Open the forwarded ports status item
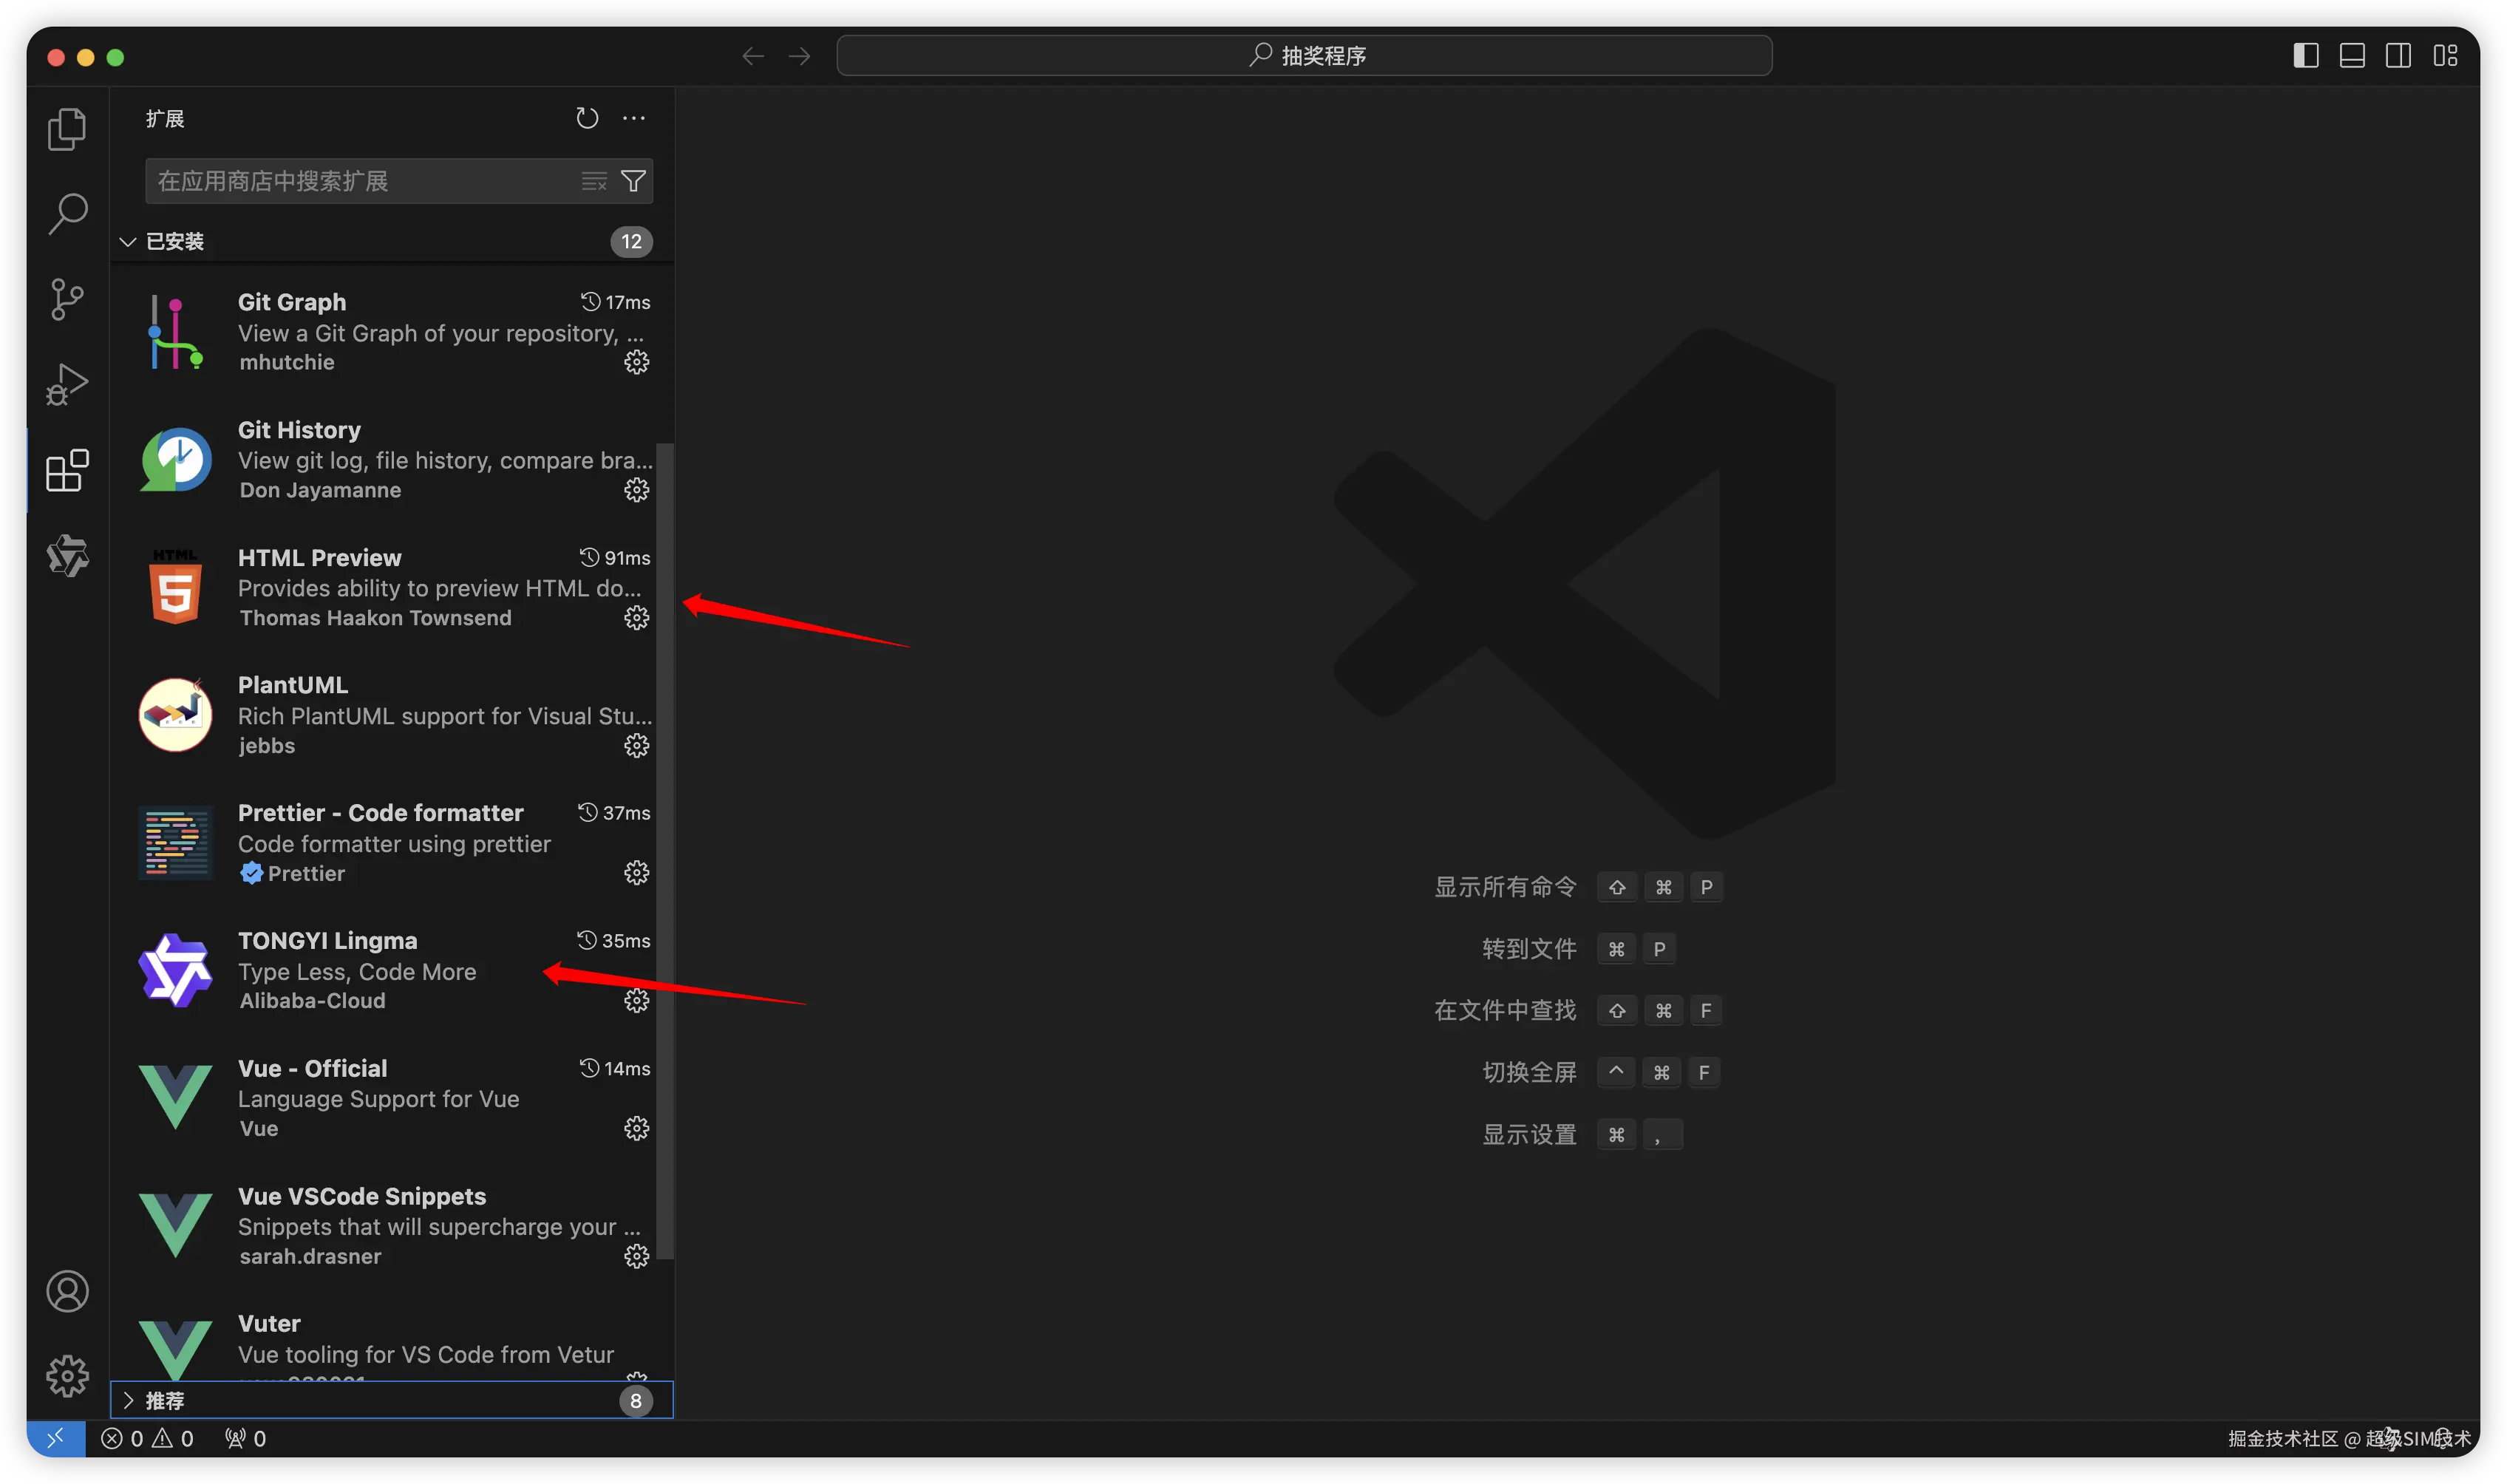The height and width of the screenshot is (1484, 2507). tap(245, 1438)
